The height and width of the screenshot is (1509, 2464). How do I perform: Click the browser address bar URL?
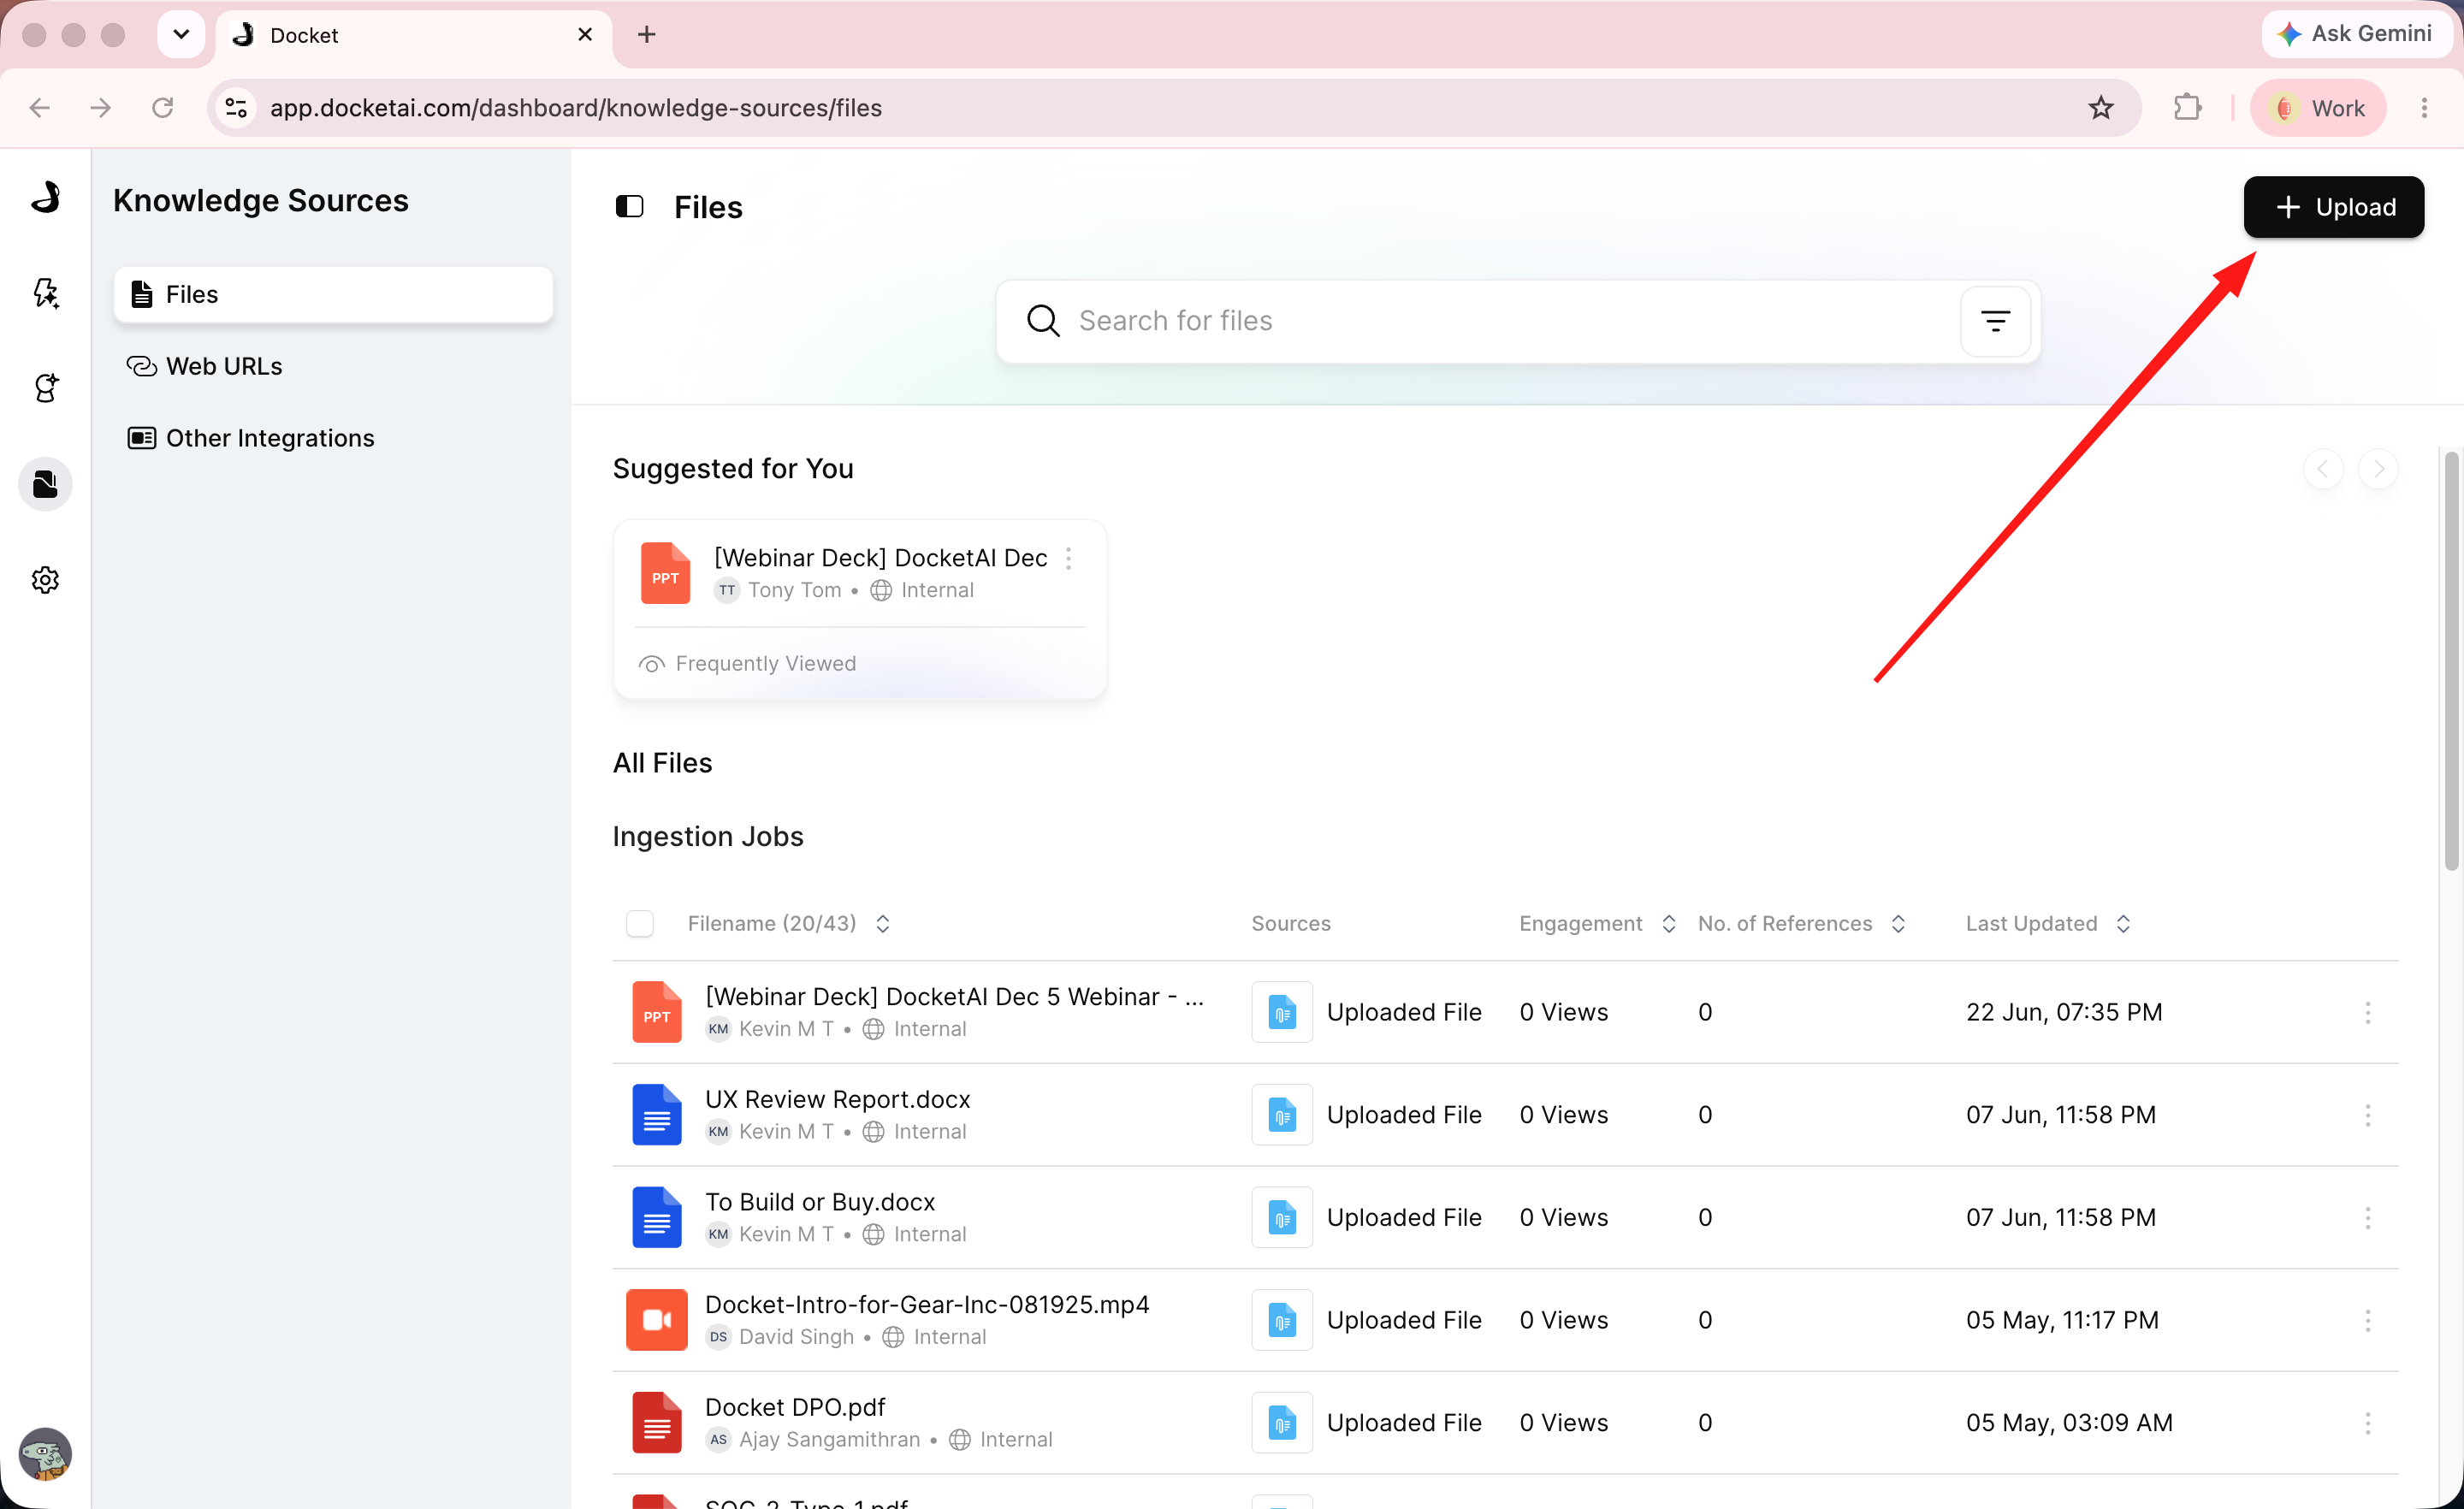pyautogui.click(x=576, y=108)
